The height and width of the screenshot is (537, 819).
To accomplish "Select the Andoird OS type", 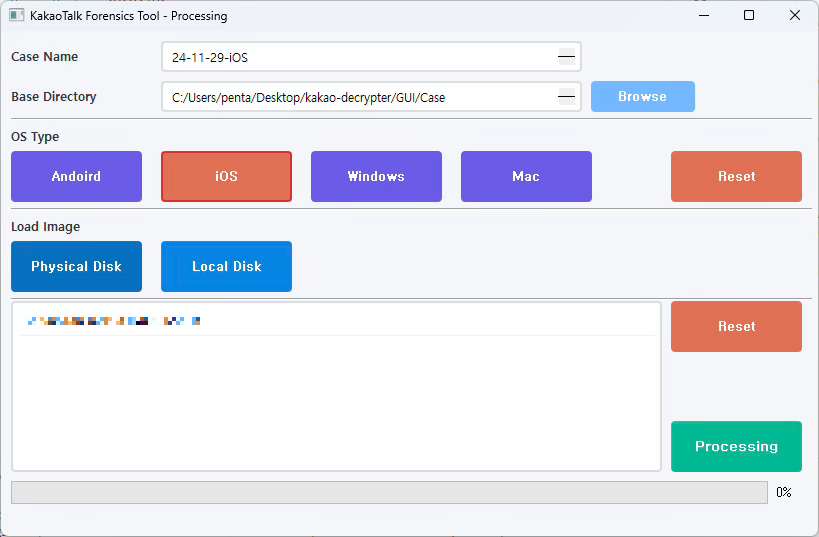I will click(x=76, y=177).
